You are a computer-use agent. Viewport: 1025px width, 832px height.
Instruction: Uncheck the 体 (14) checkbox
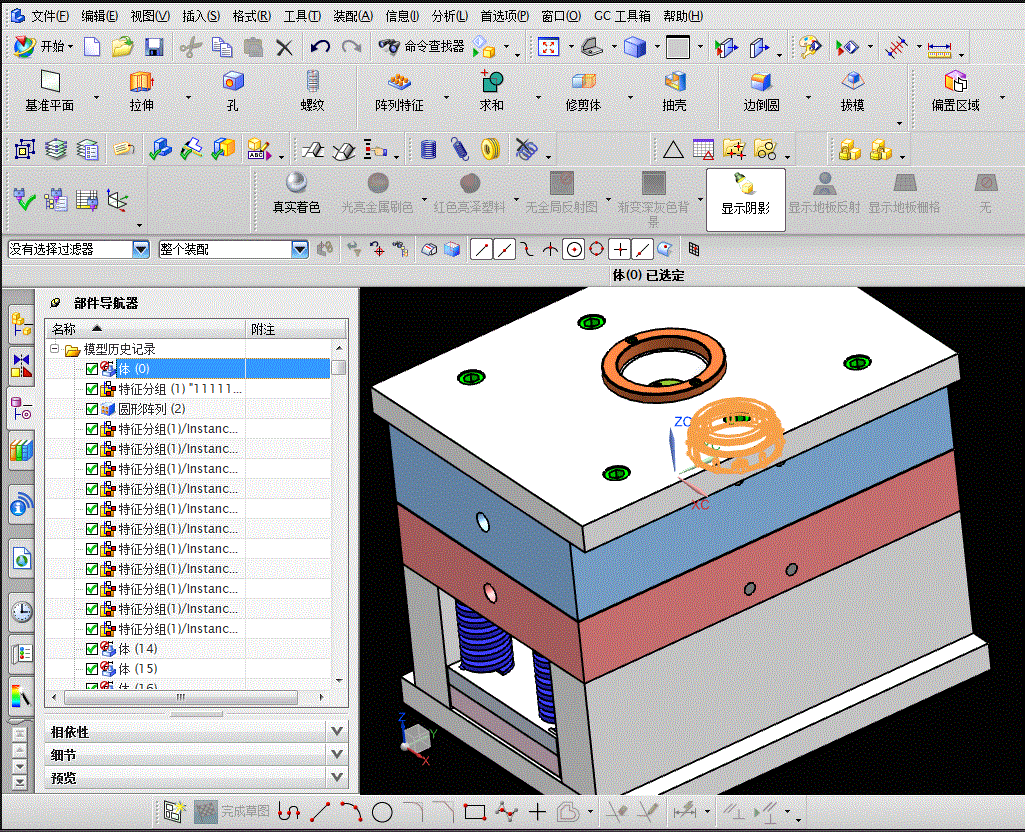92,649
